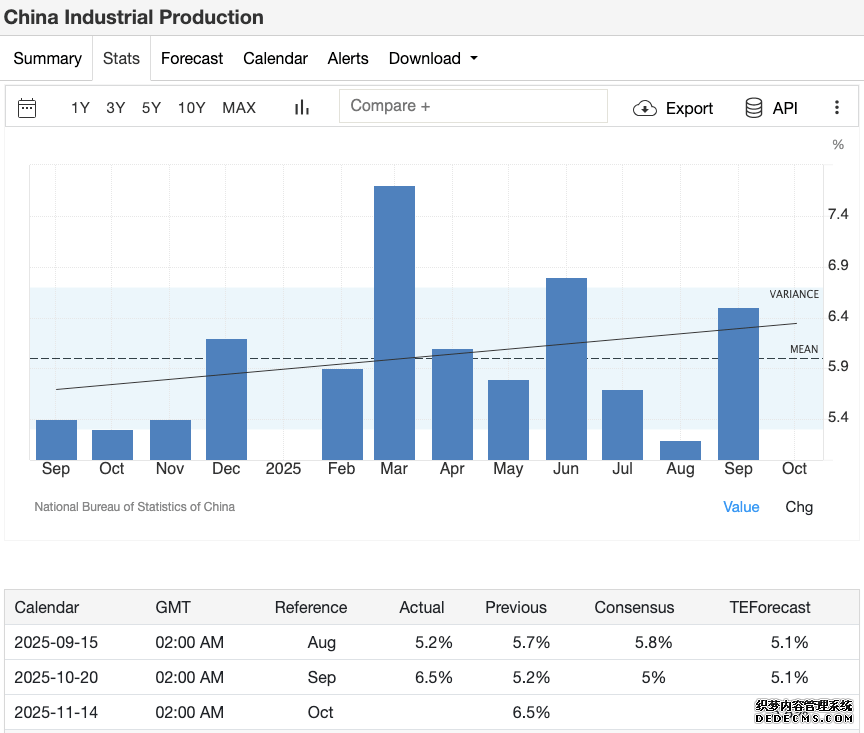Click the Jun bar in the chart
864x733 pixels.
[x=566, y=369]
